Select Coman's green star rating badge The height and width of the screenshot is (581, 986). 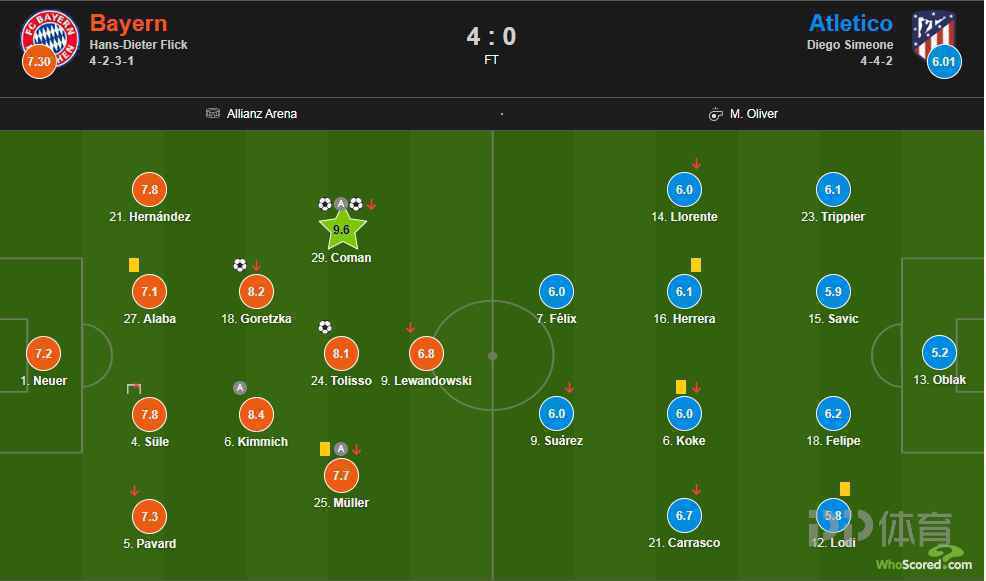point(341,230)
